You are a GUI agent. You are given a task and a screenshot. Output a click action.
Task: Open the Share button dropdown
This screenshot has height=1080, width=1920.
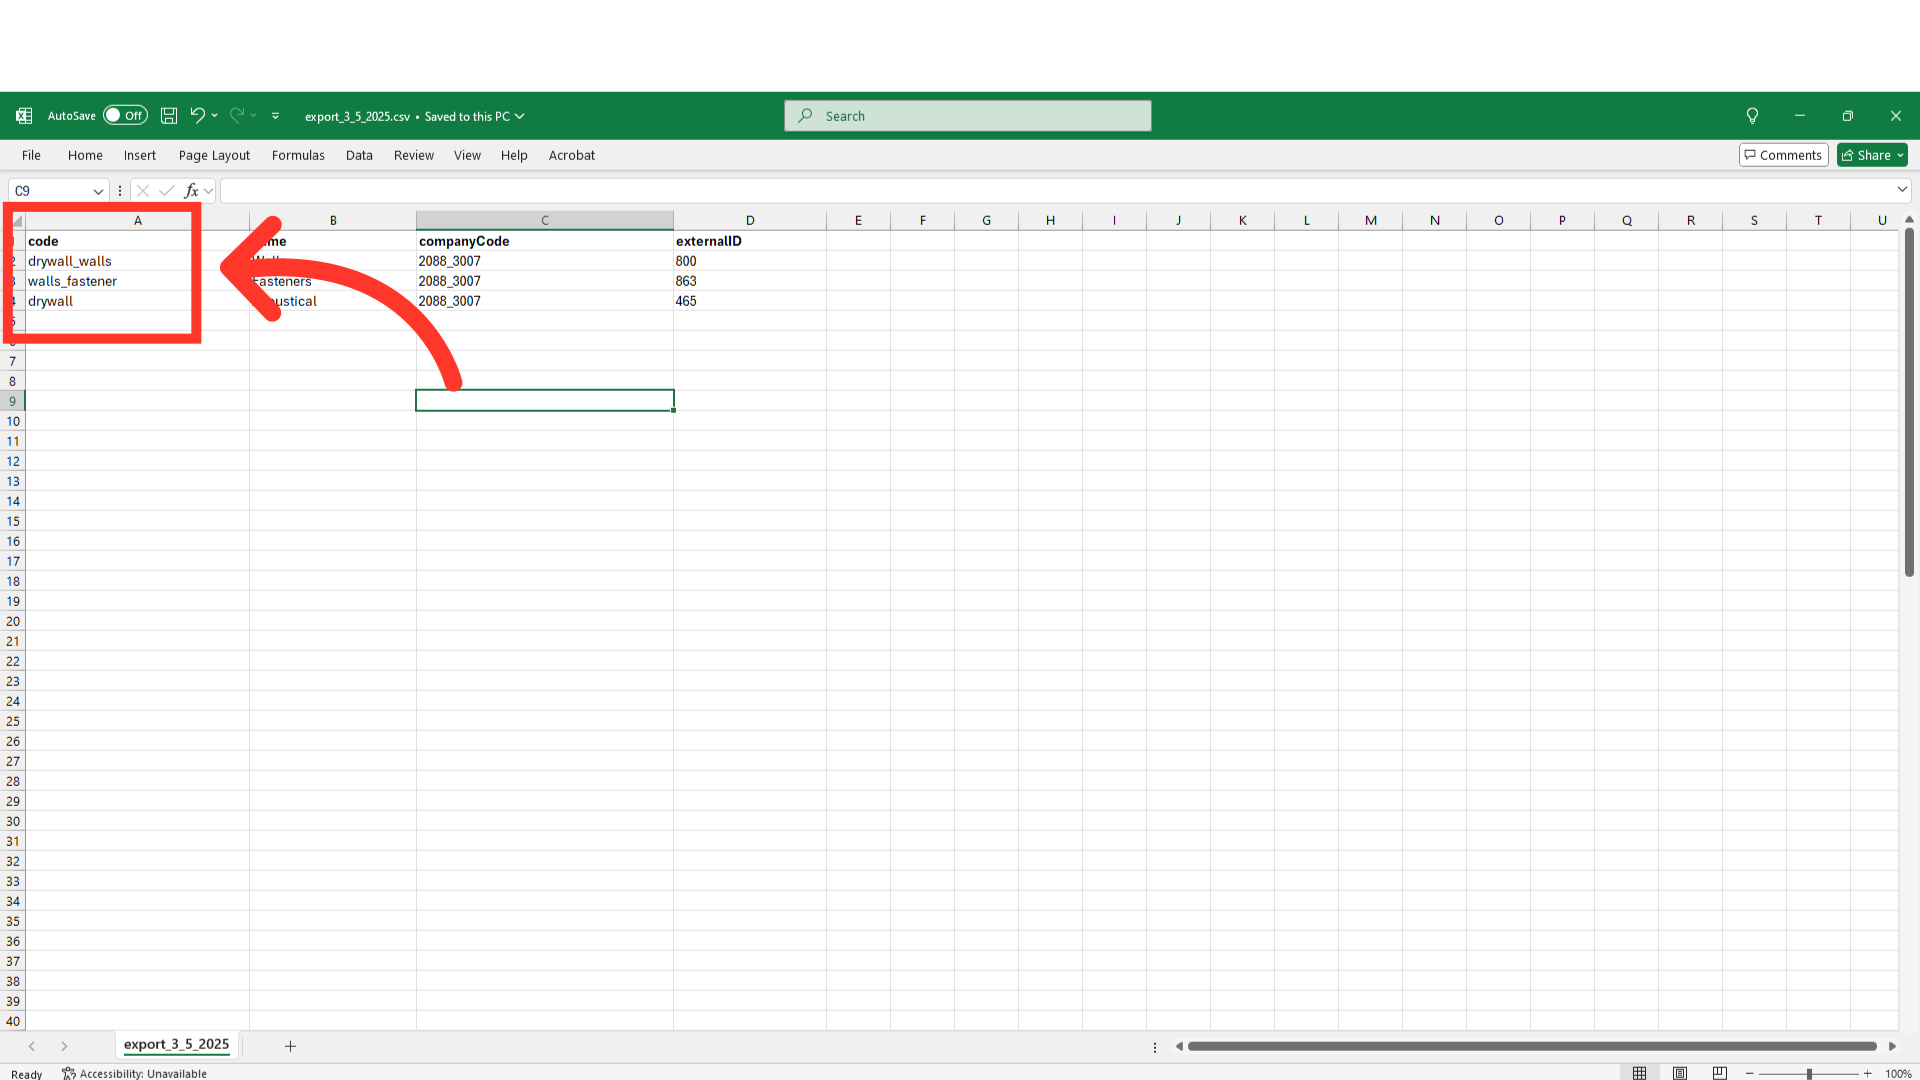click(x=1900, y=155)
